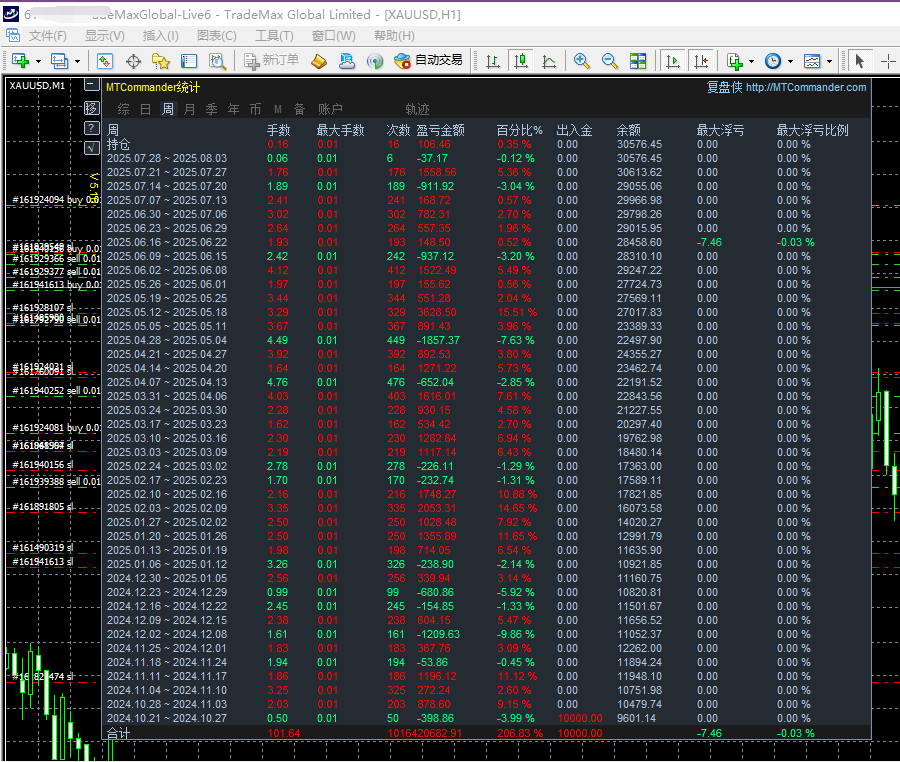
Task: Open the indicators list icon
Action: 734,61
